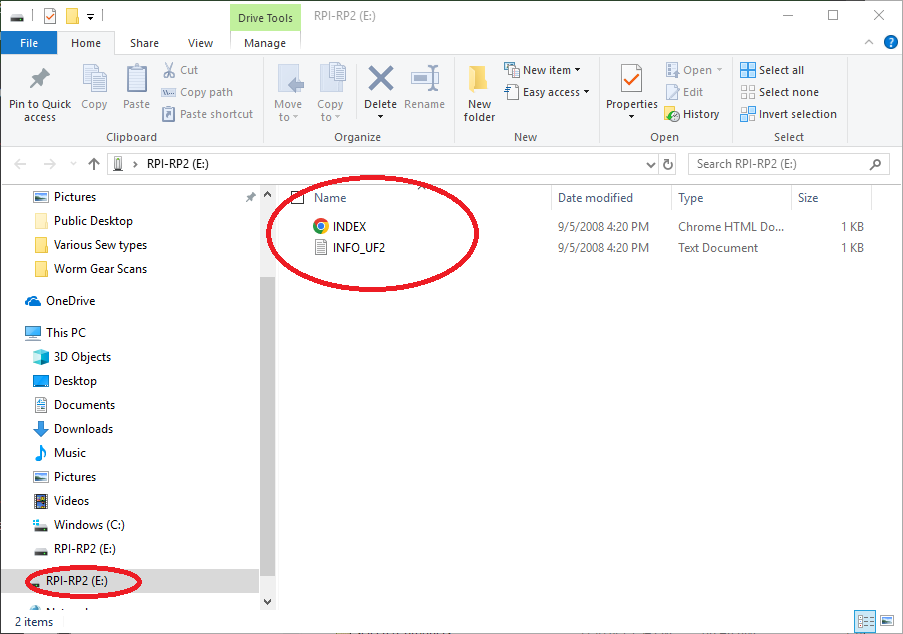Click Invert selection in the ribbon
Viewport: 903px width, 634px height.
(788, 114)
